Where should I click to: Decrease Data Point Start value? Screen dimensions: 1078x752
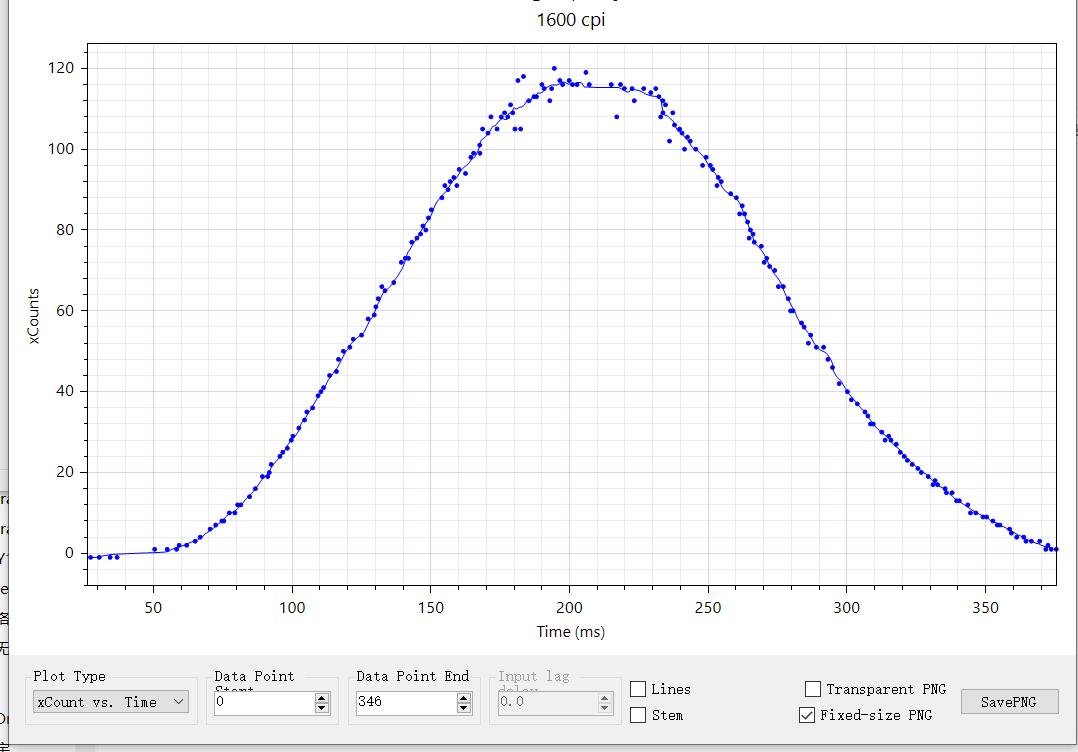[322, 708]
